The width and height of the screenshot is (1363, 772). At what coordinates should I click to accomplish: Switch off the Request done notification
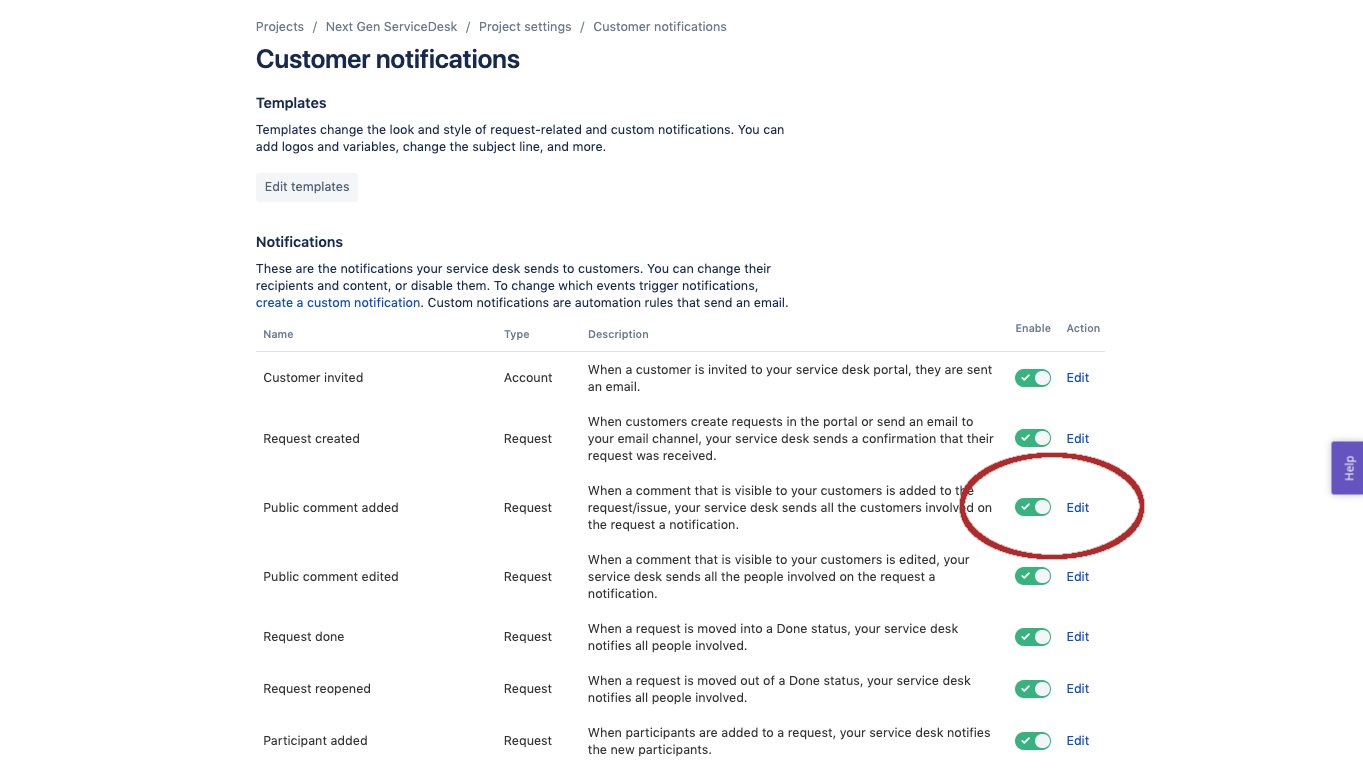click(1033, 637)
